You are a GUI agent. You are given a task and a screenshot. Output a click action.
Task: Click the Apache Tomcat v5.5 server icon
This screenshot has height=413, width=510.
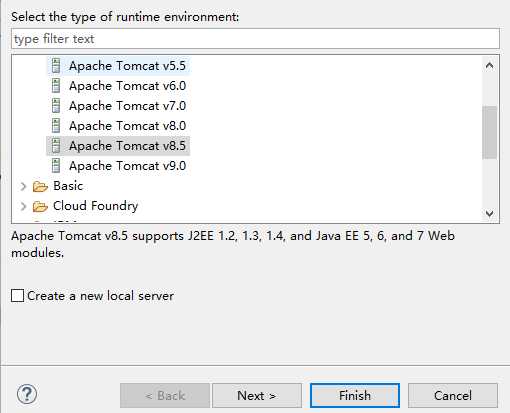(56, 66)
